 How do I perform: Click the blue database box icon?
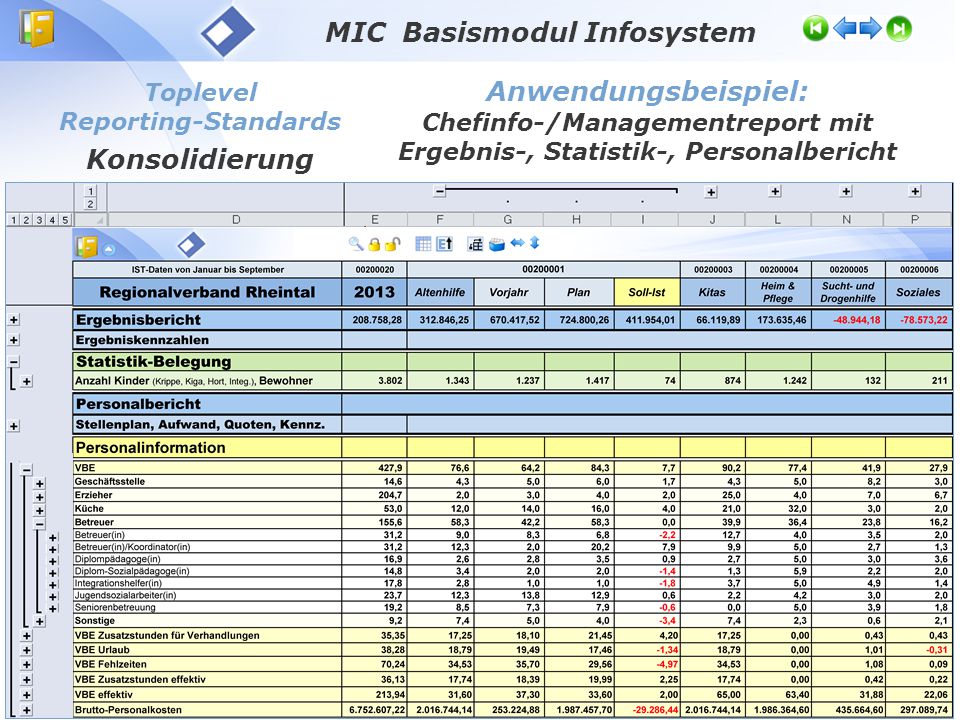coord(497,244)
